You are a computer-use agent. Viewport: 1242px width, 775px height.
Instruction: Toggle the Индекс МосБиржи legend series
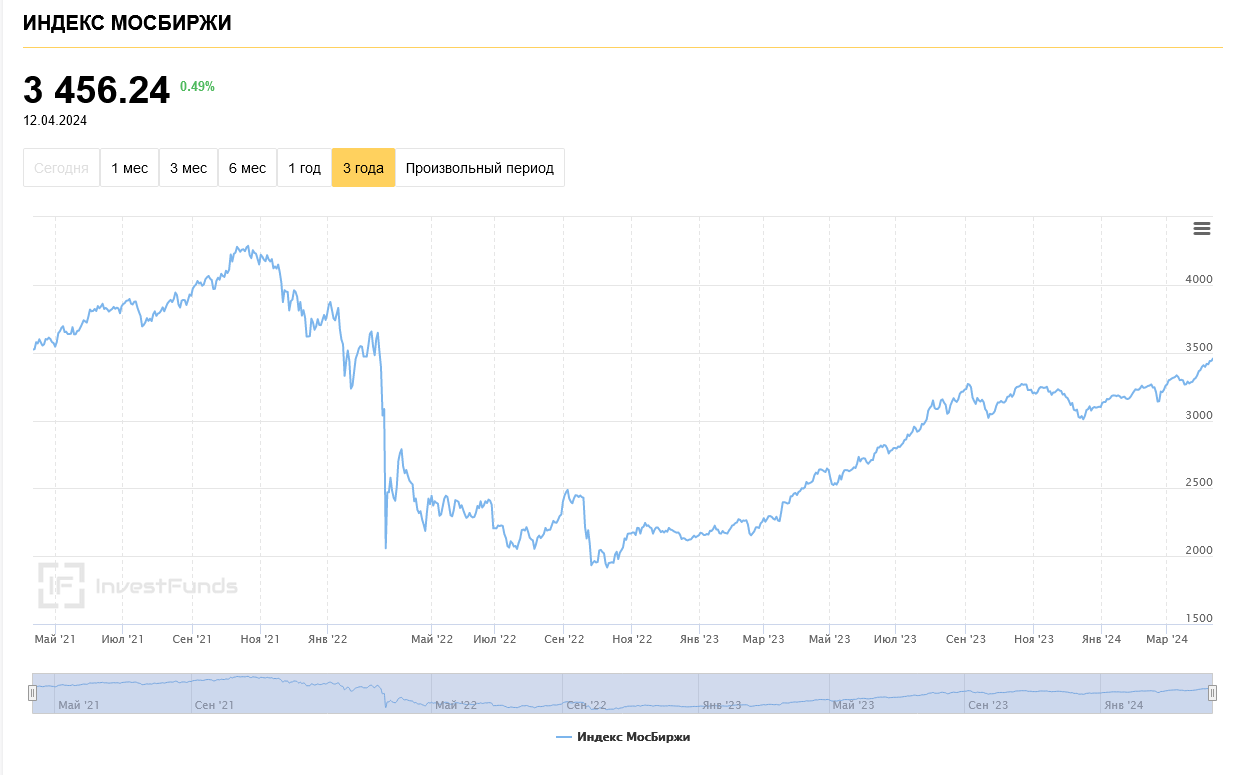pos(632,738)
